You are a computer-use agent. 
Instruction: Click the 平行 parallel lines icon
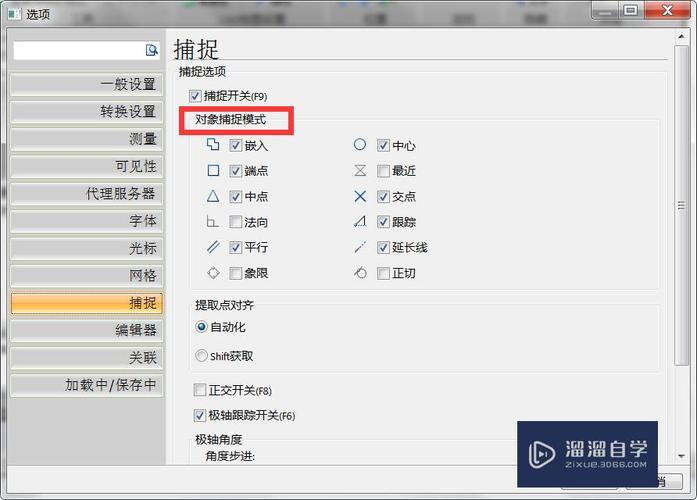[213, 247]
